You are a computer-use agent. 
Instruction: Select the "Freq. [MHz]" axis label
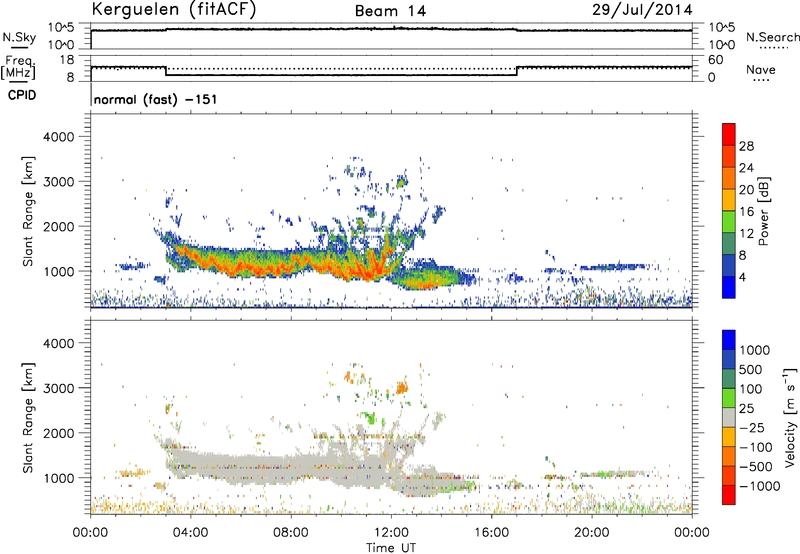pos(18,67)
